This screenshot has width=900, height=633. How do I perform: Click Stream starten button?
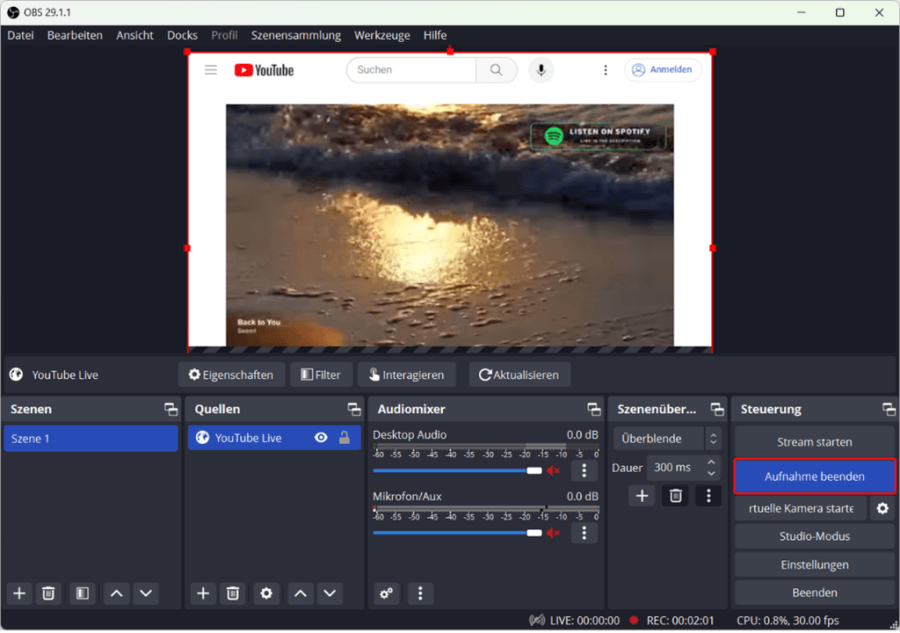click(x=814, y=442)
